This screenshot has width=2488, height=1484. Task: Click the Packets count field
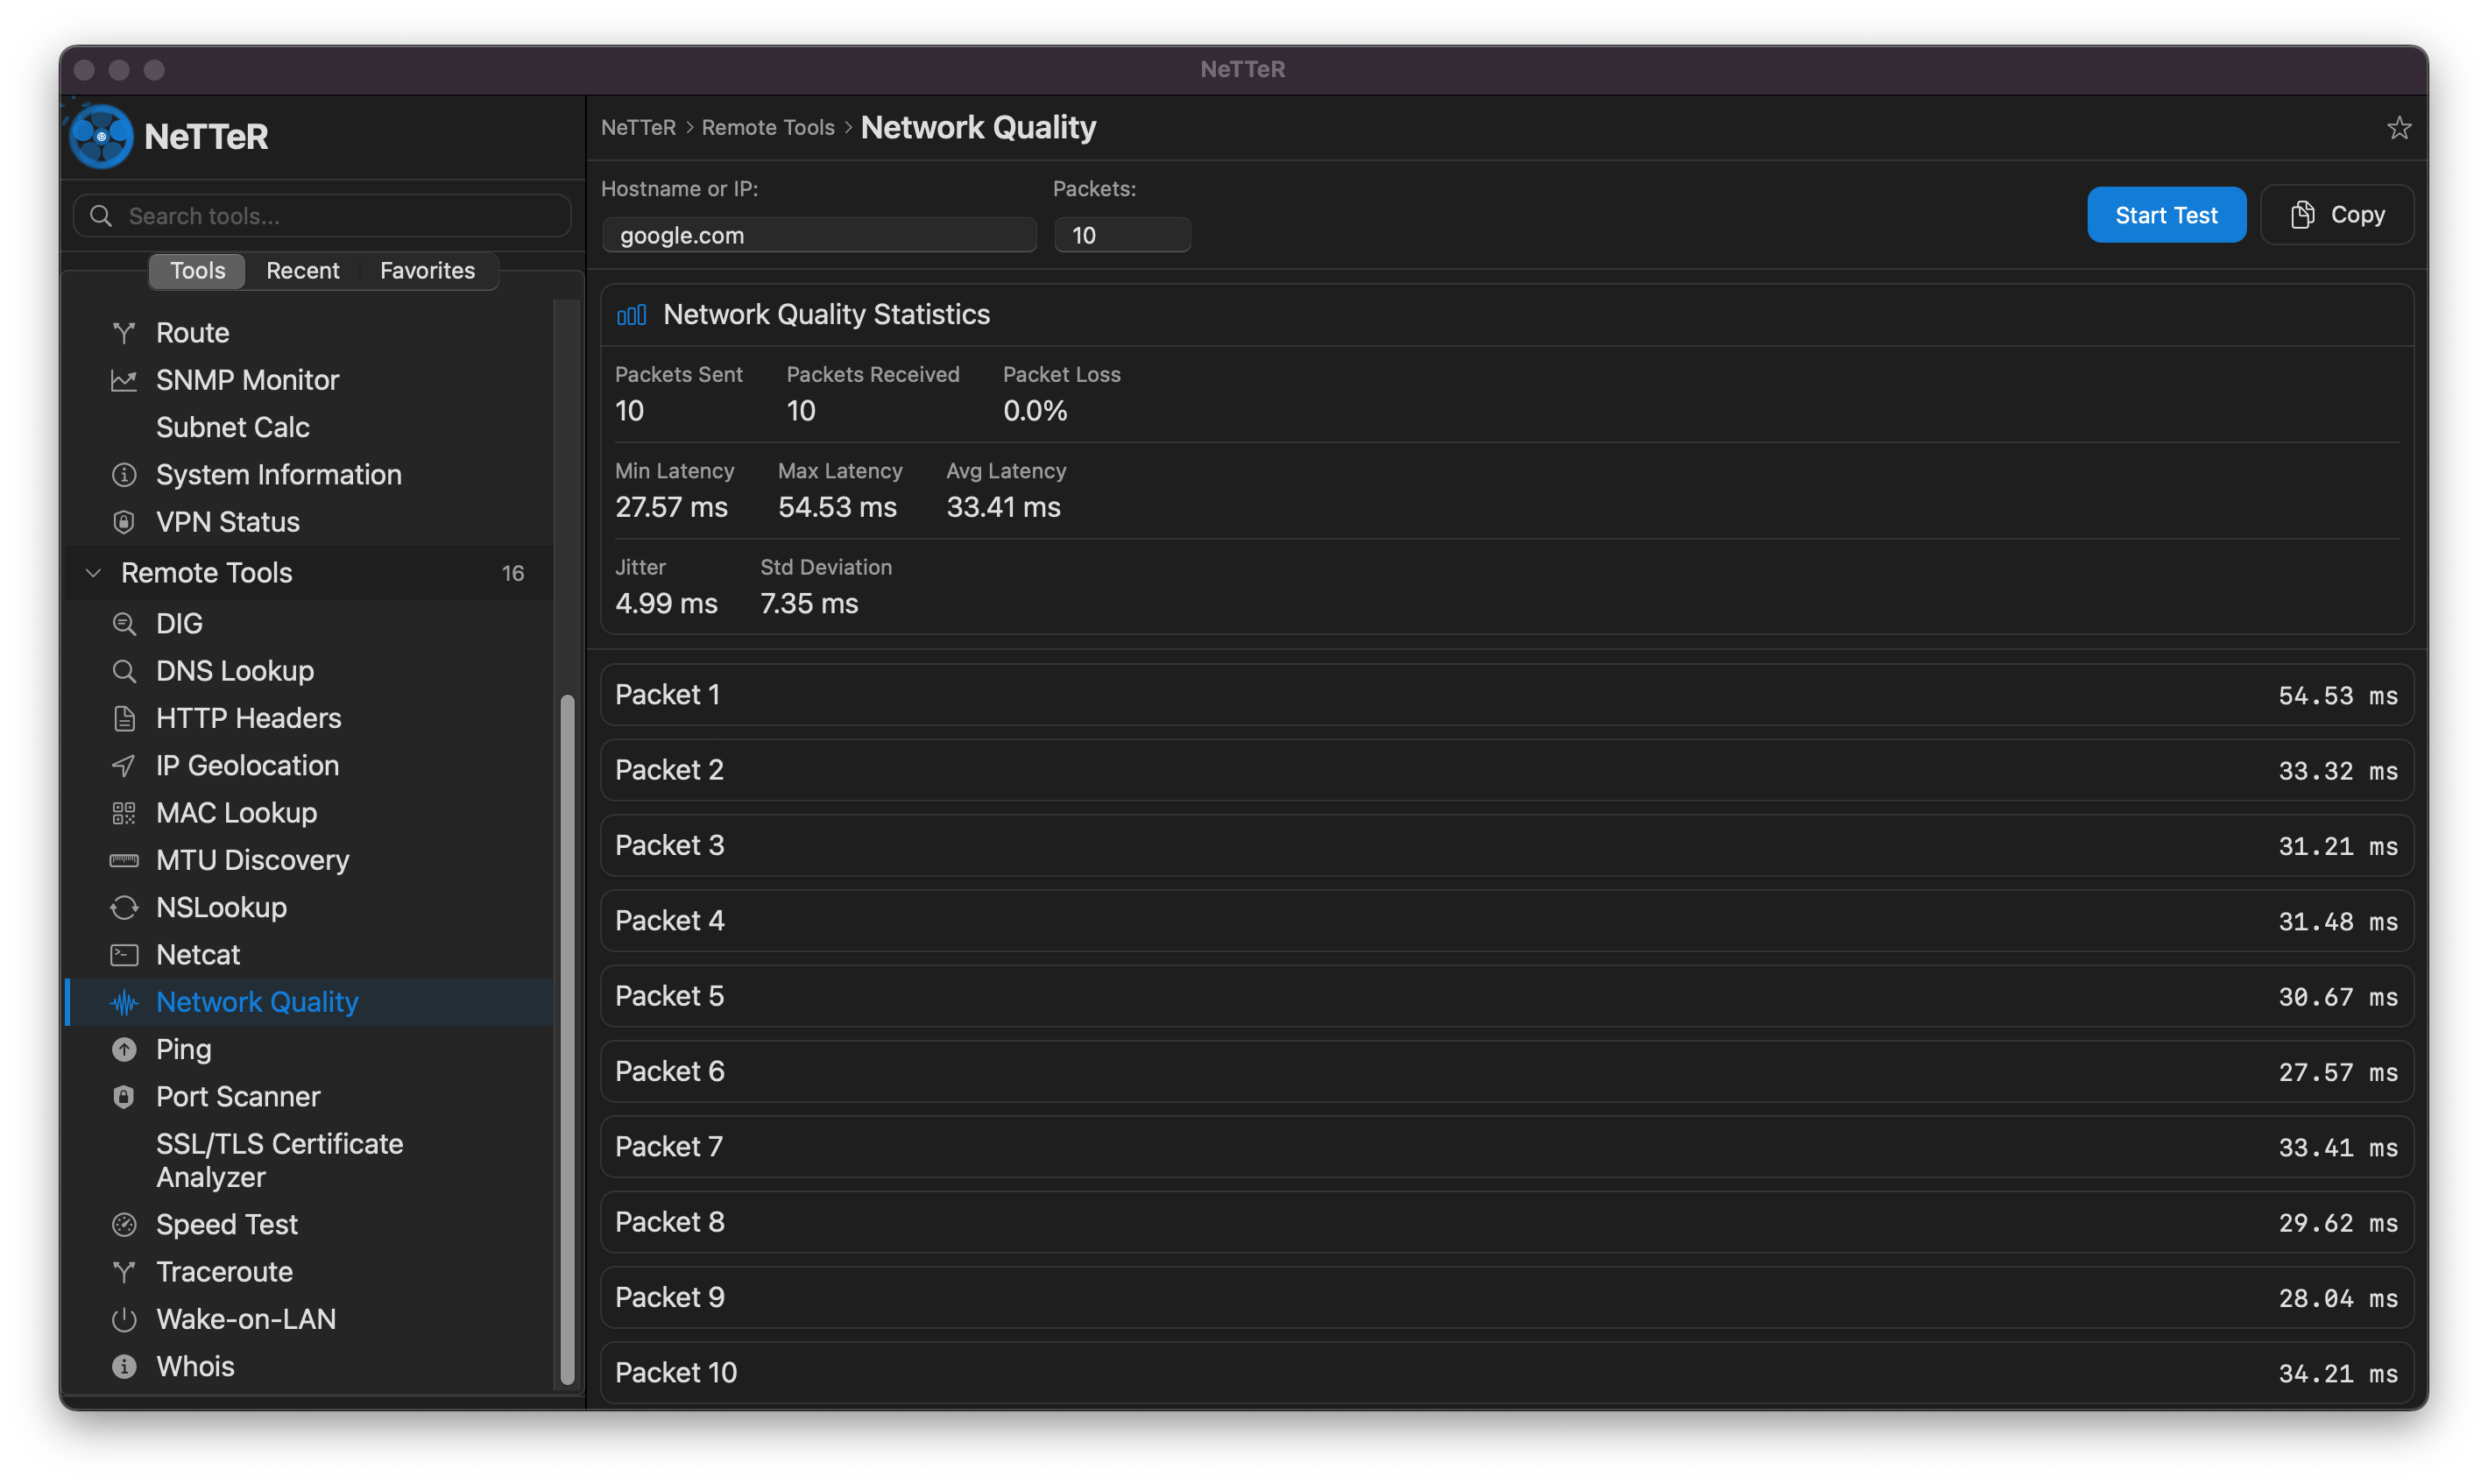[1121, 236]
